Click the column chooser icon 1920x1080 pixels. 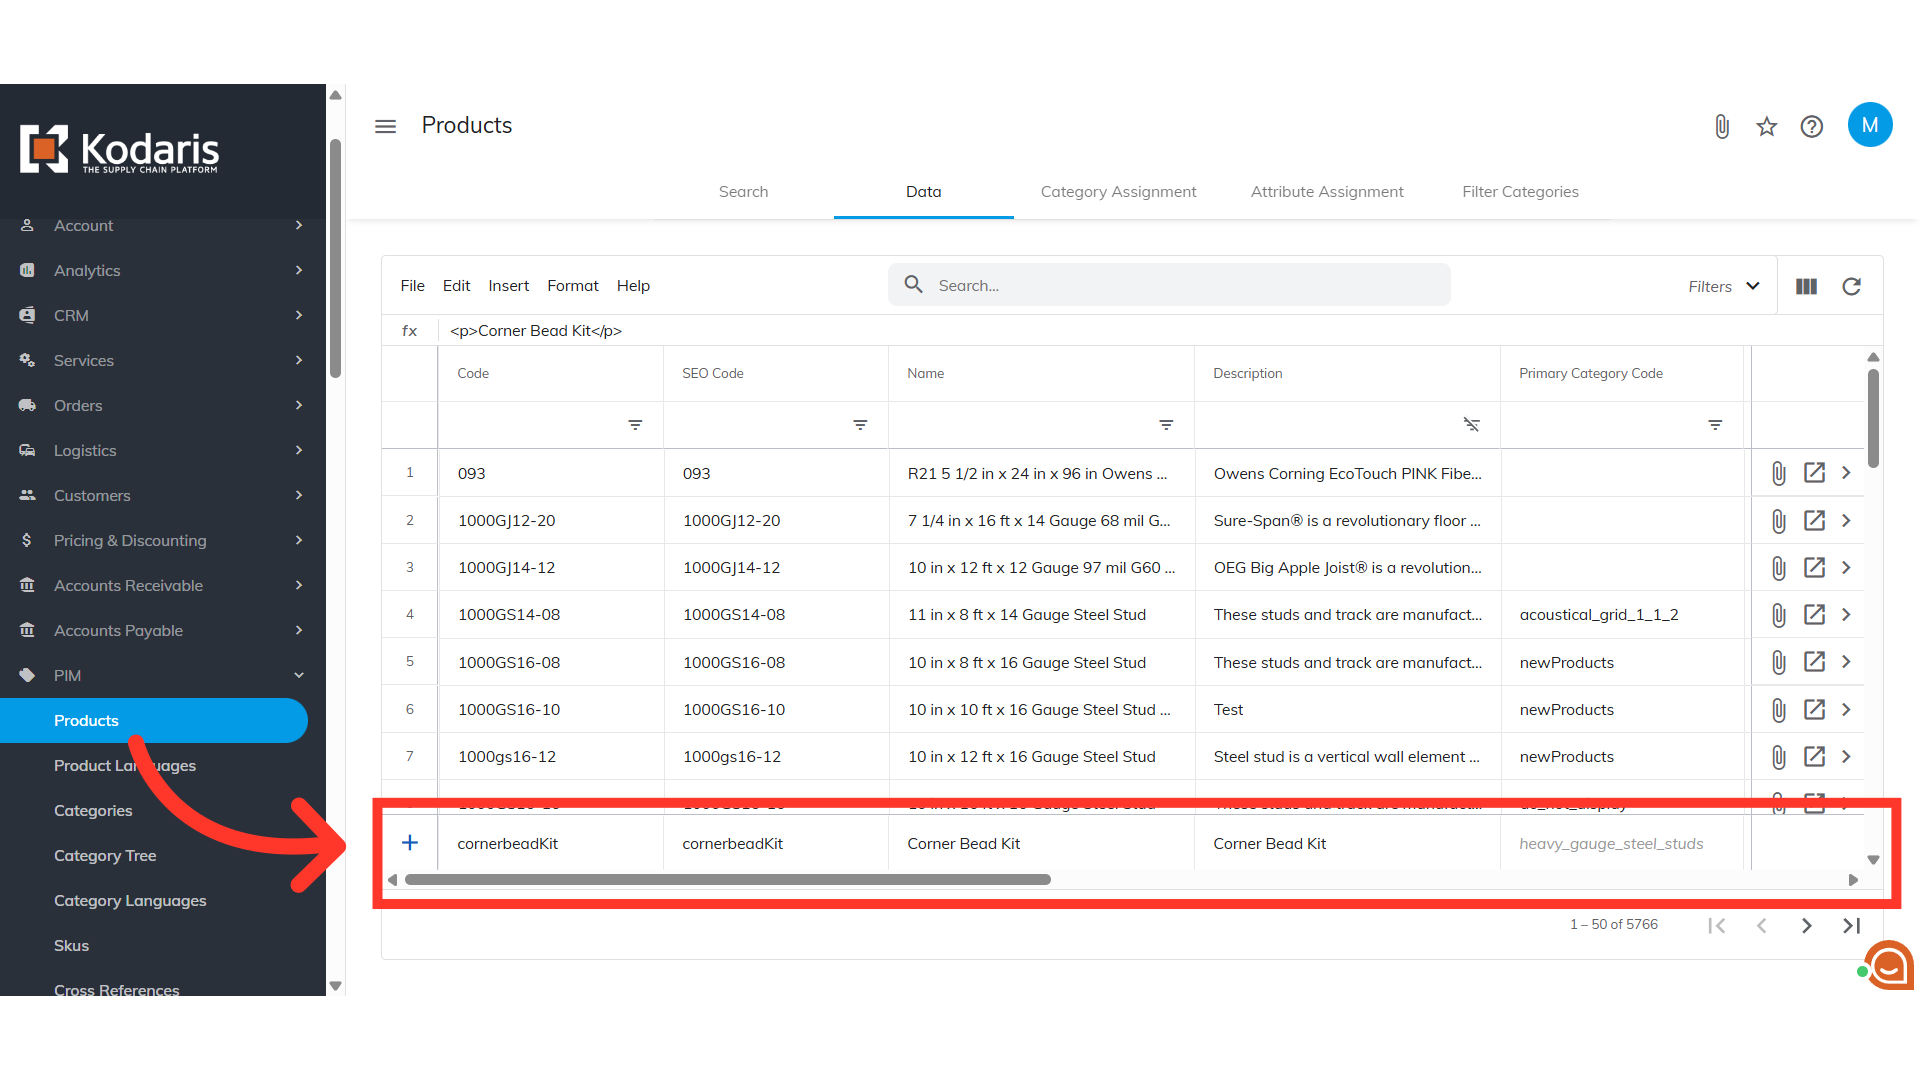(x=1806, y=287)
